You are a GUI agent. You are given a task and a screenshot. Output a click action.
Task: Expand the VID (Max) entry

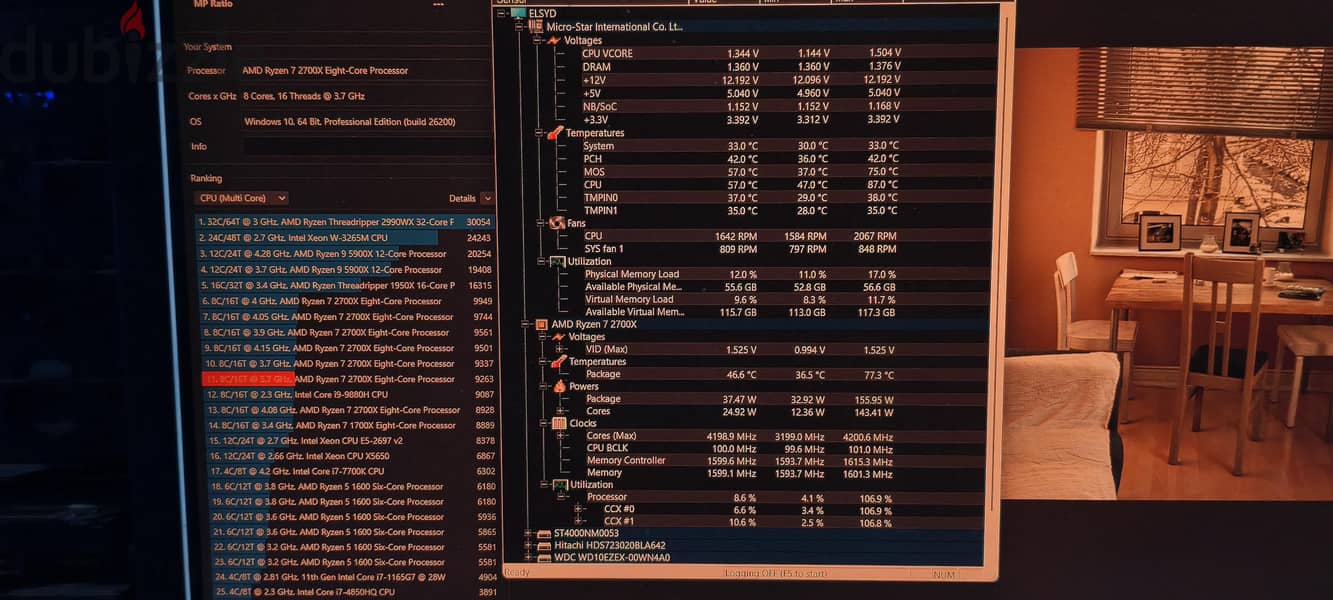(x=560, y=349)
